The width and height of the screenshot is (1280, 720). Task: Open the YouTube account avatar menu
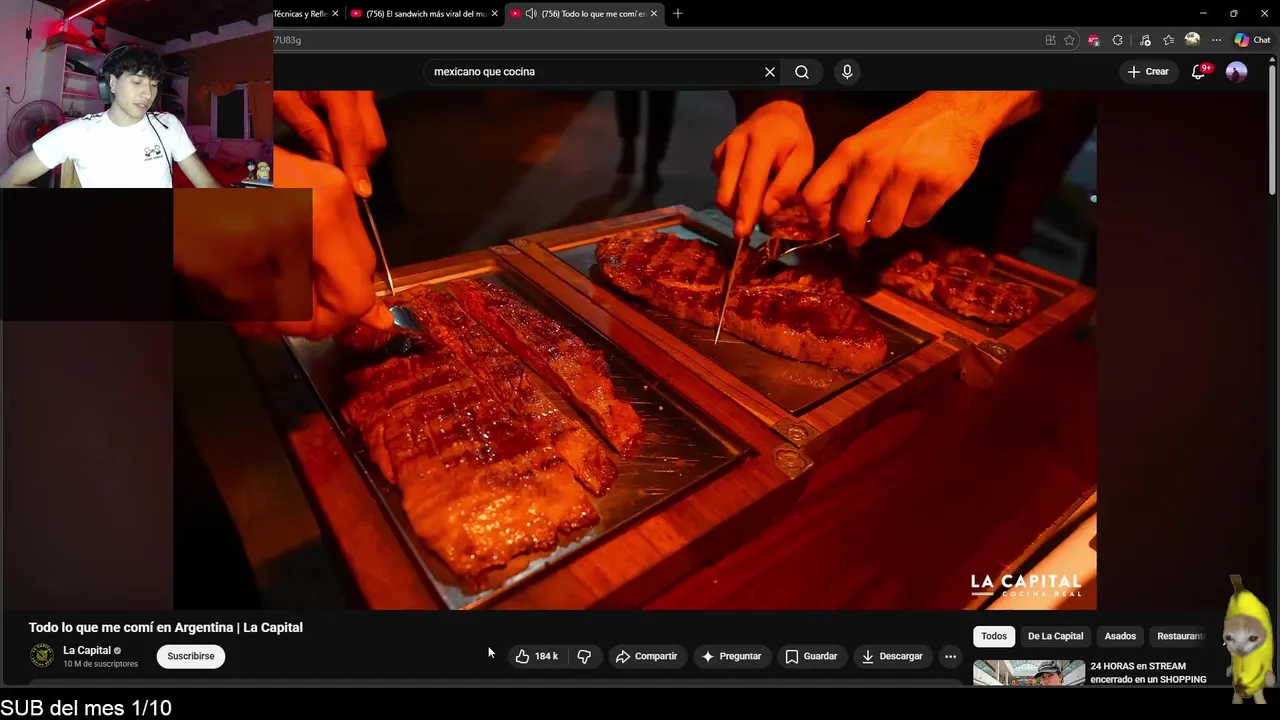coord(1237,72)
